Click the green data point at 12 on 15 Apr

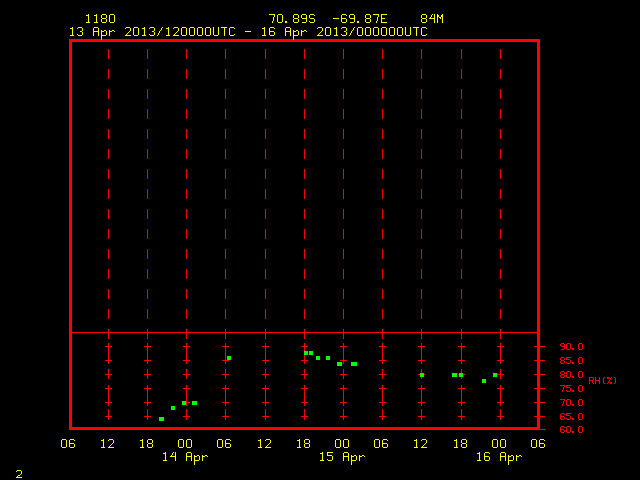[422, 375]
